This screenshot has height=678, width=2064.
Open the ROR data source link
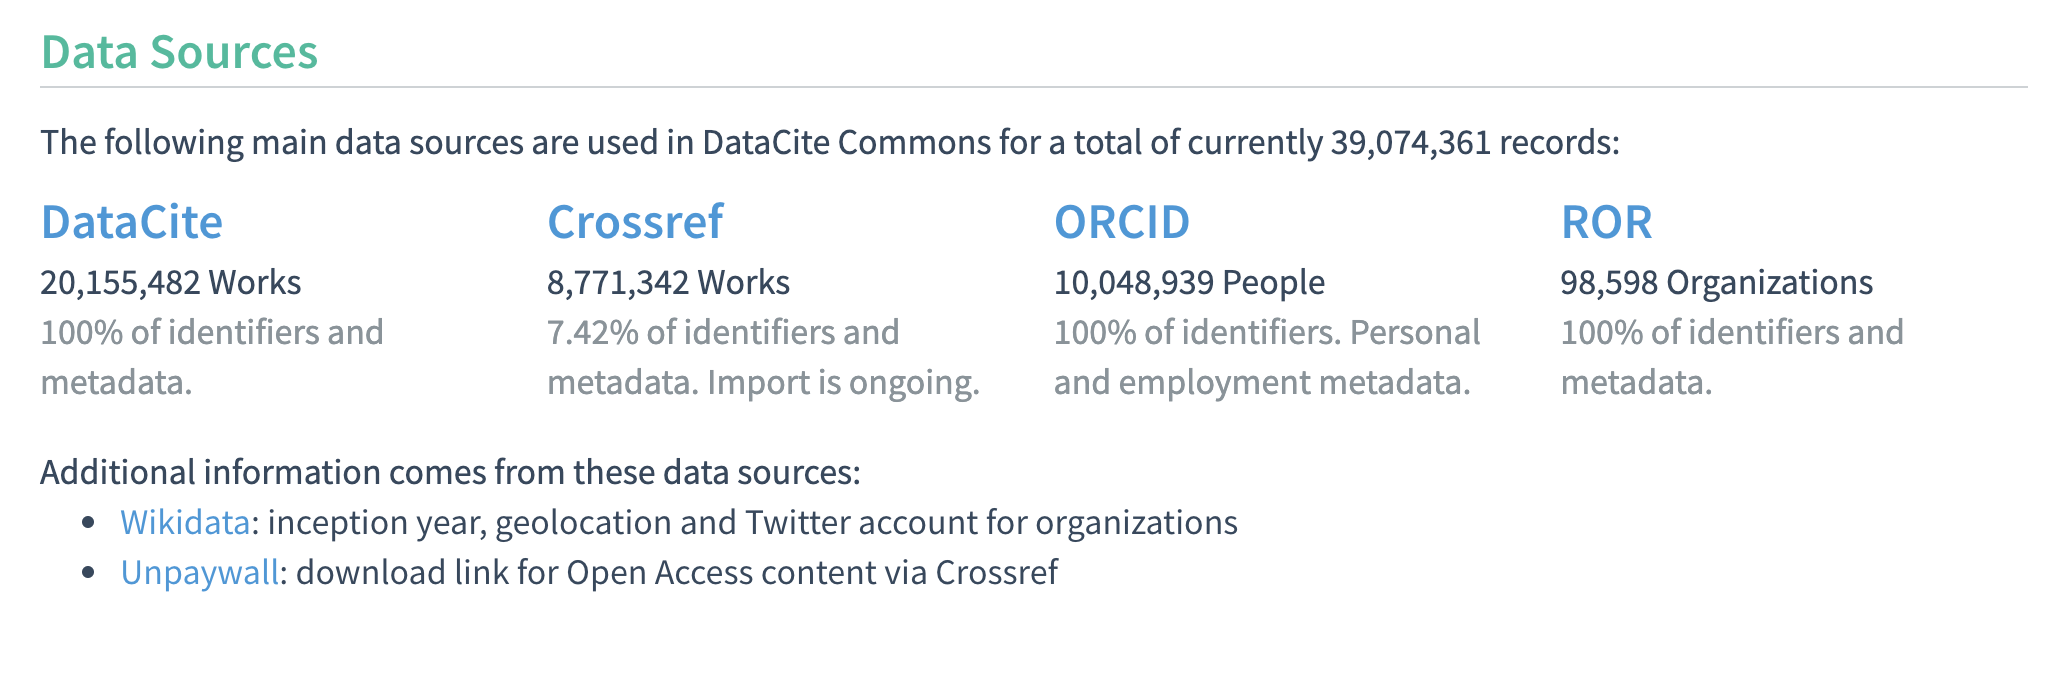click(1606, 222)
